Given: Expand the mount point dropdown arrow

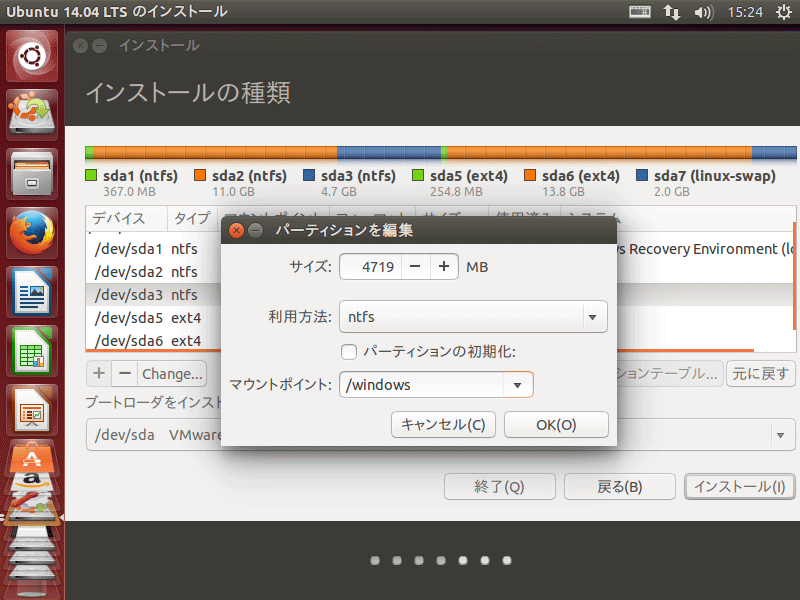Looking at the screenshot, I should (x=518, y=385).
